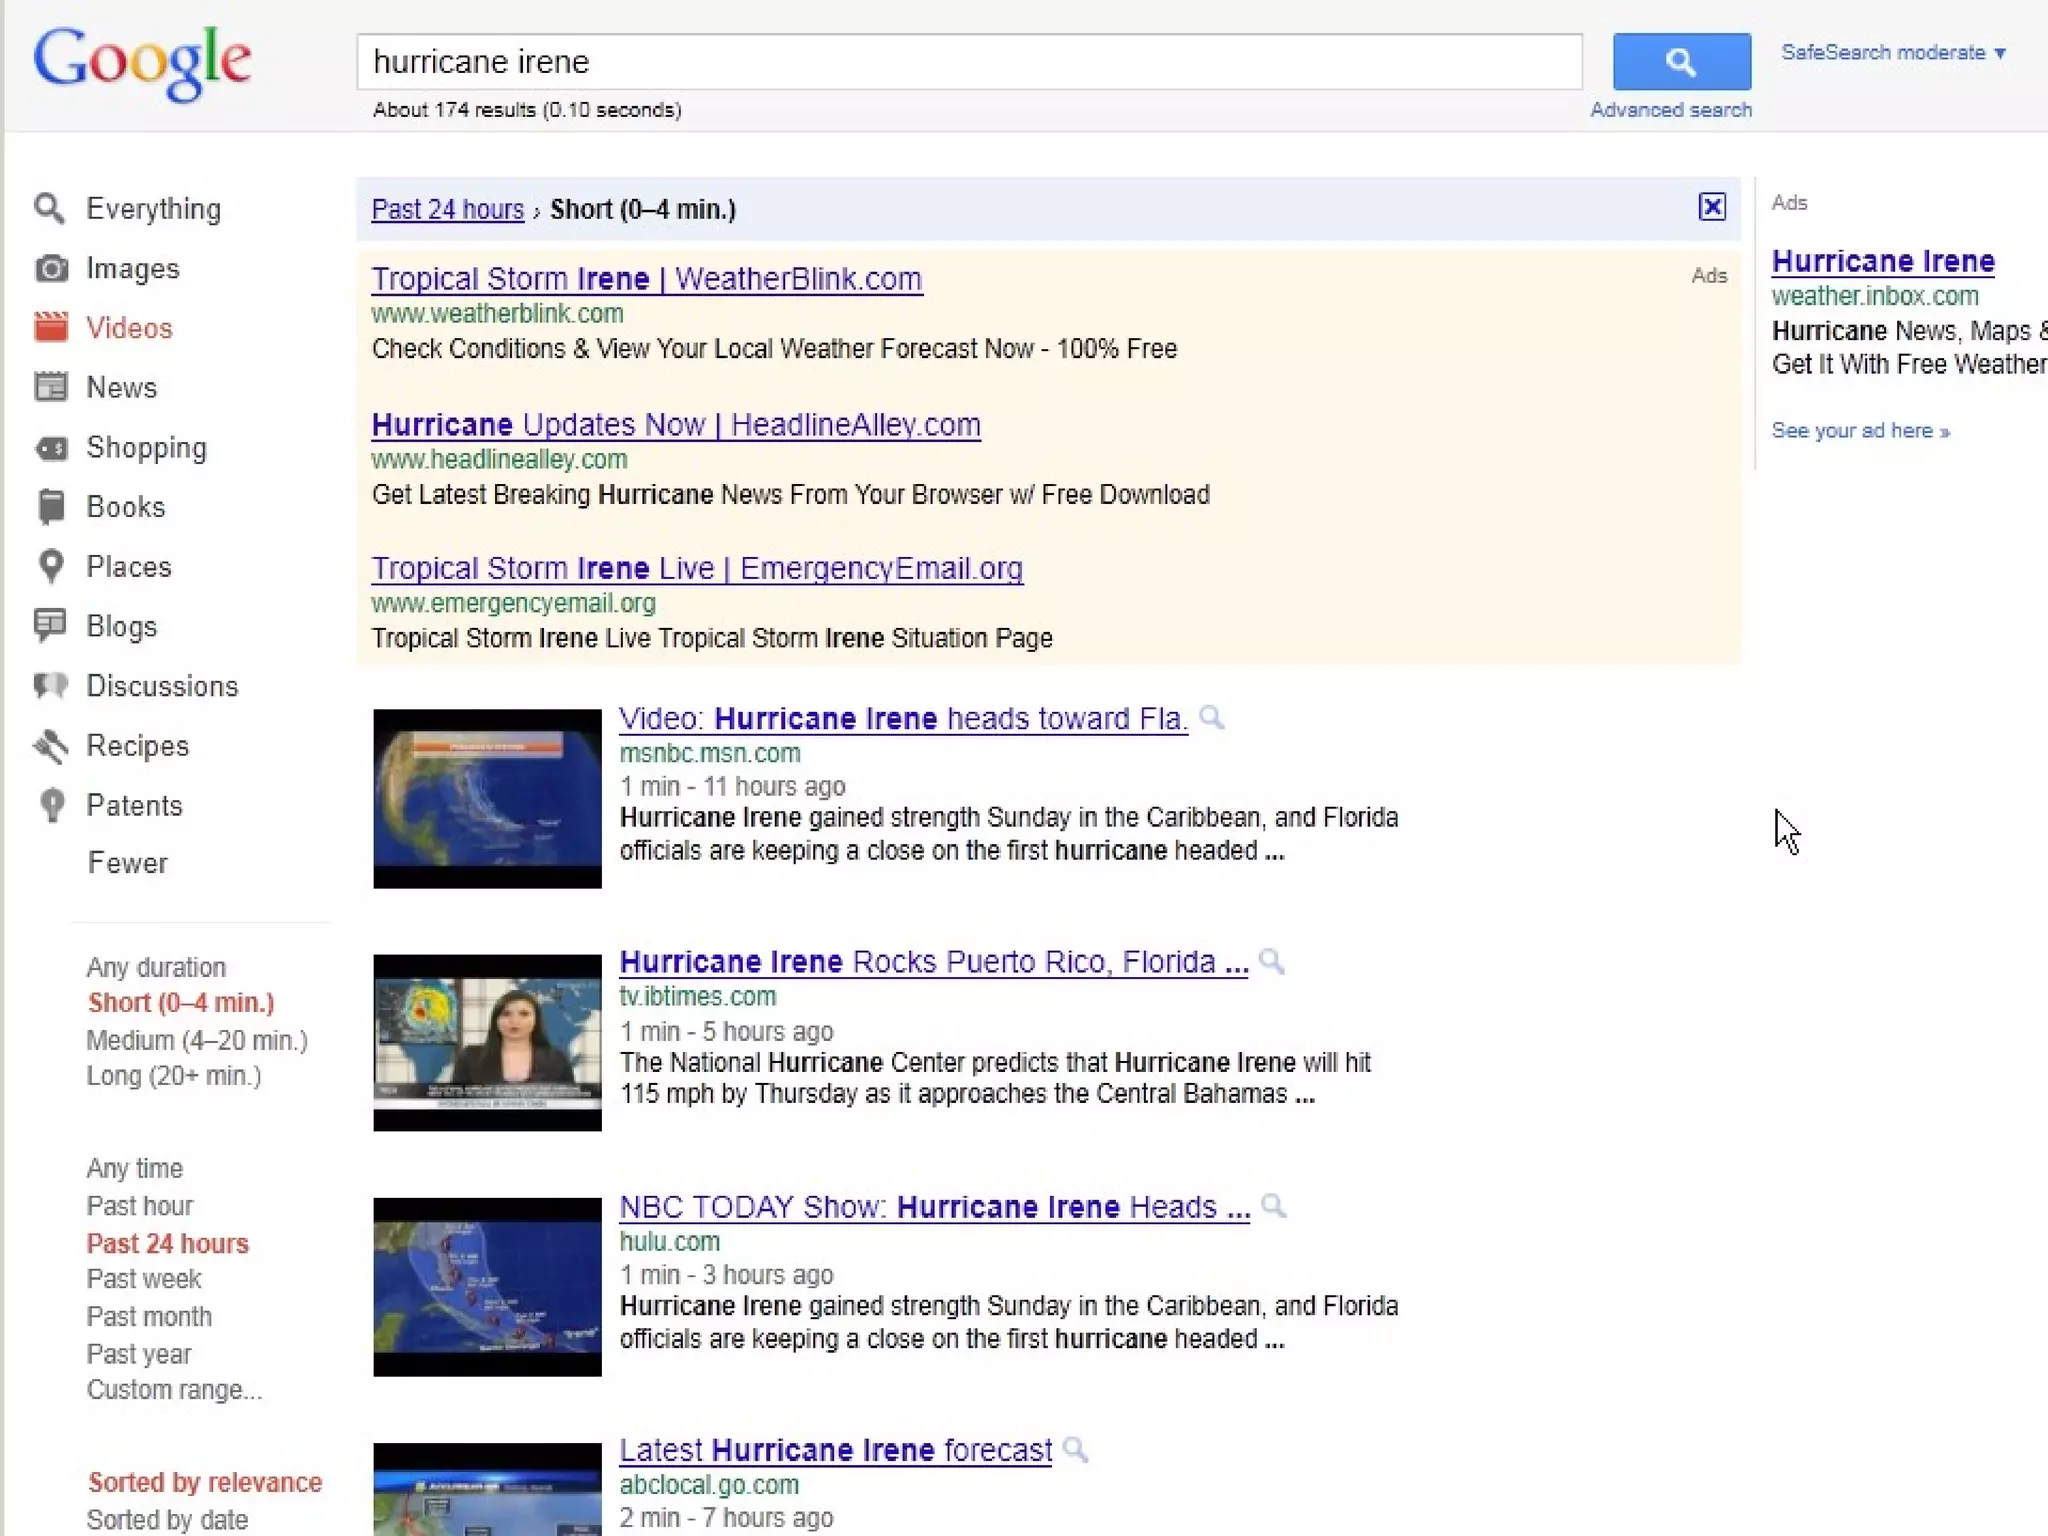Select the Past week time filter
The image size is (2048, 1536).
point(144,1279)
